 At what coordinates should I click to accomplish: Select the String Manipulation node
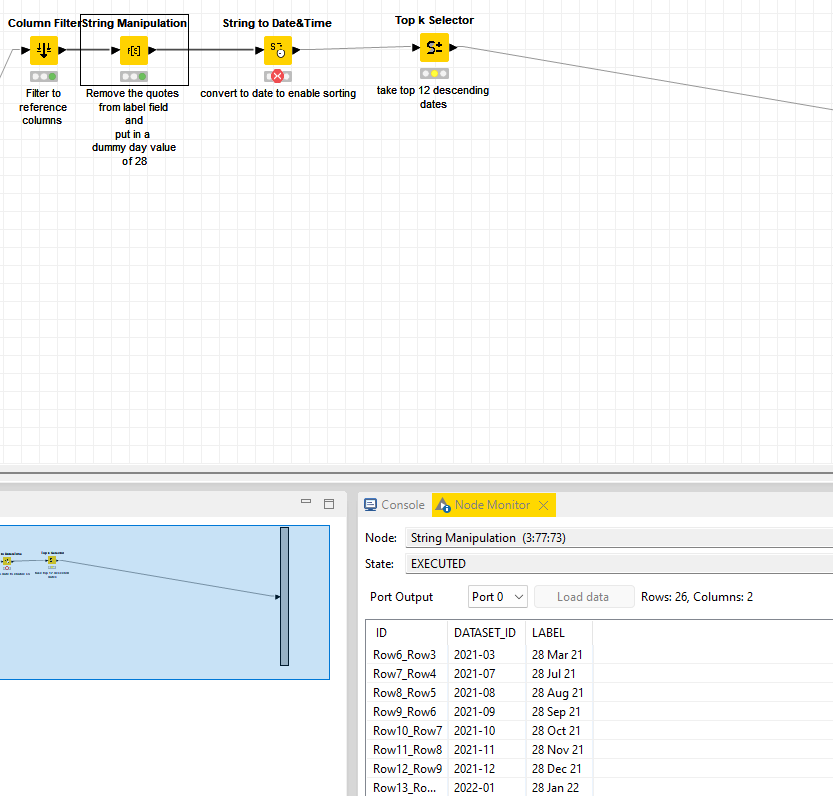pyautogui.click(x=133, y=50)
